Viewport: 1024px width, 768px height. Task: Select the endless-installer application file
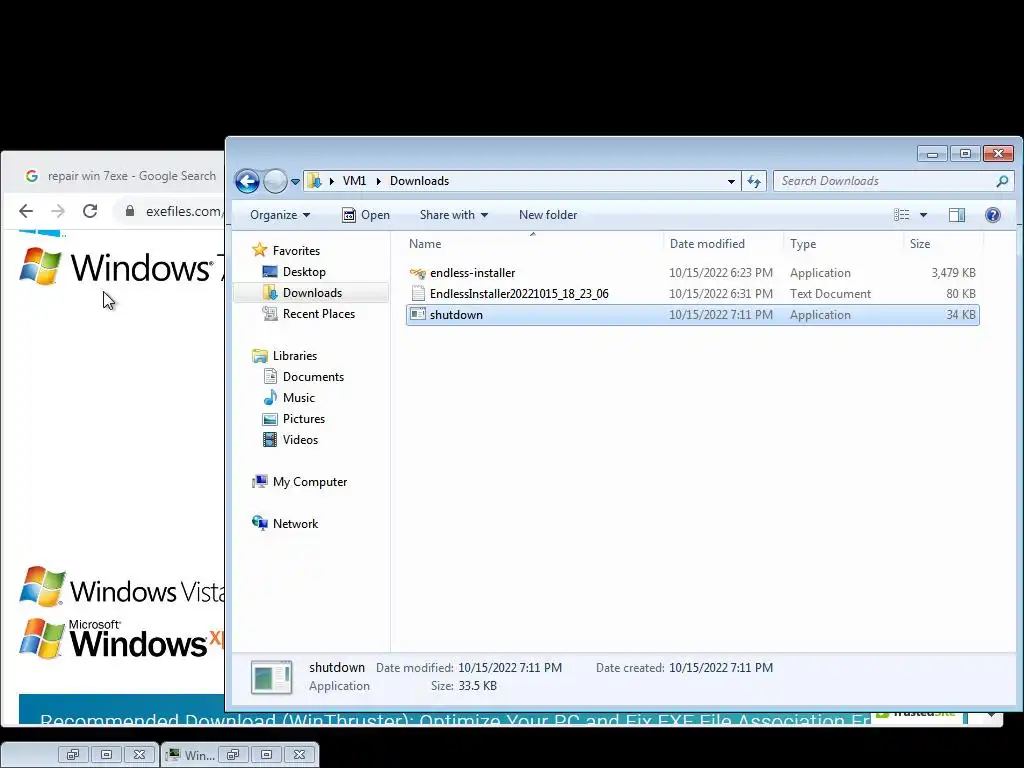point(692,273)
